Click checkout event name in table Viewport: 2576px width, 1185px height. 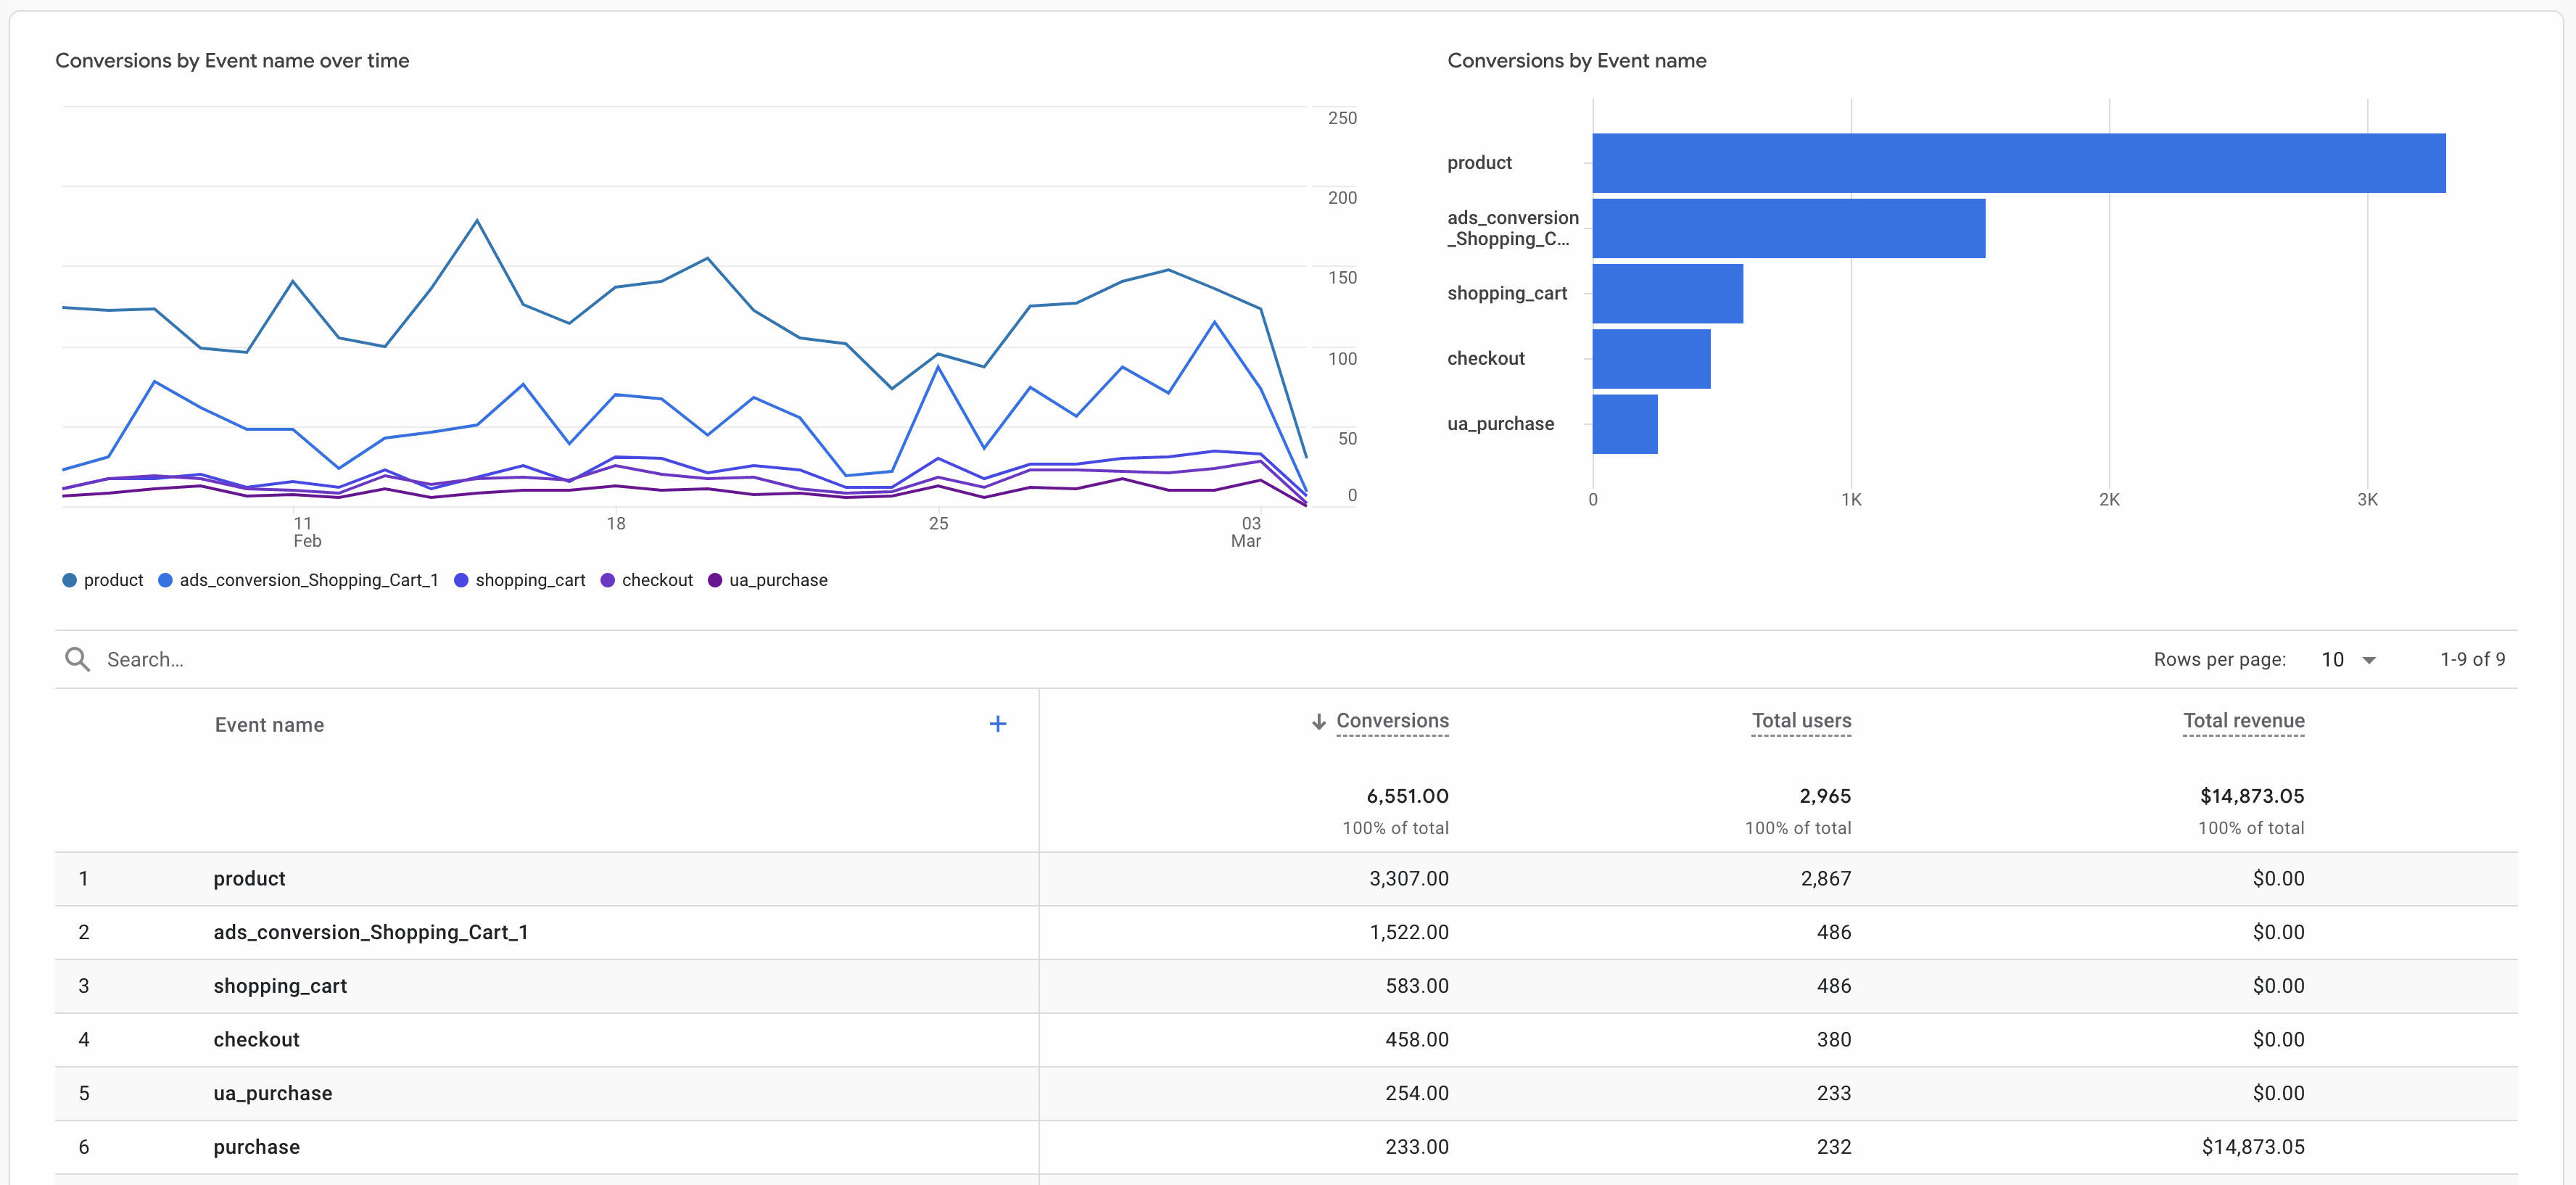click(x=256, y=1040)
